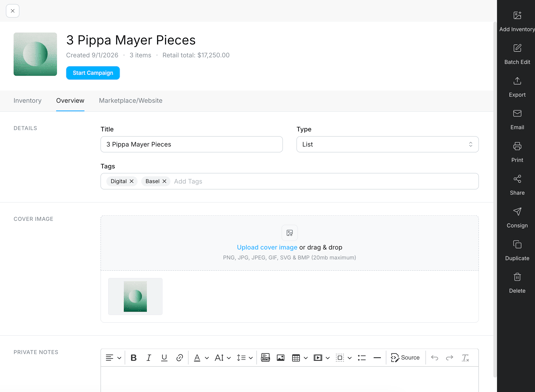535x392 pixels.
Task: Toggle underline formatting in notes editor
Action: (x=164, y=358)
